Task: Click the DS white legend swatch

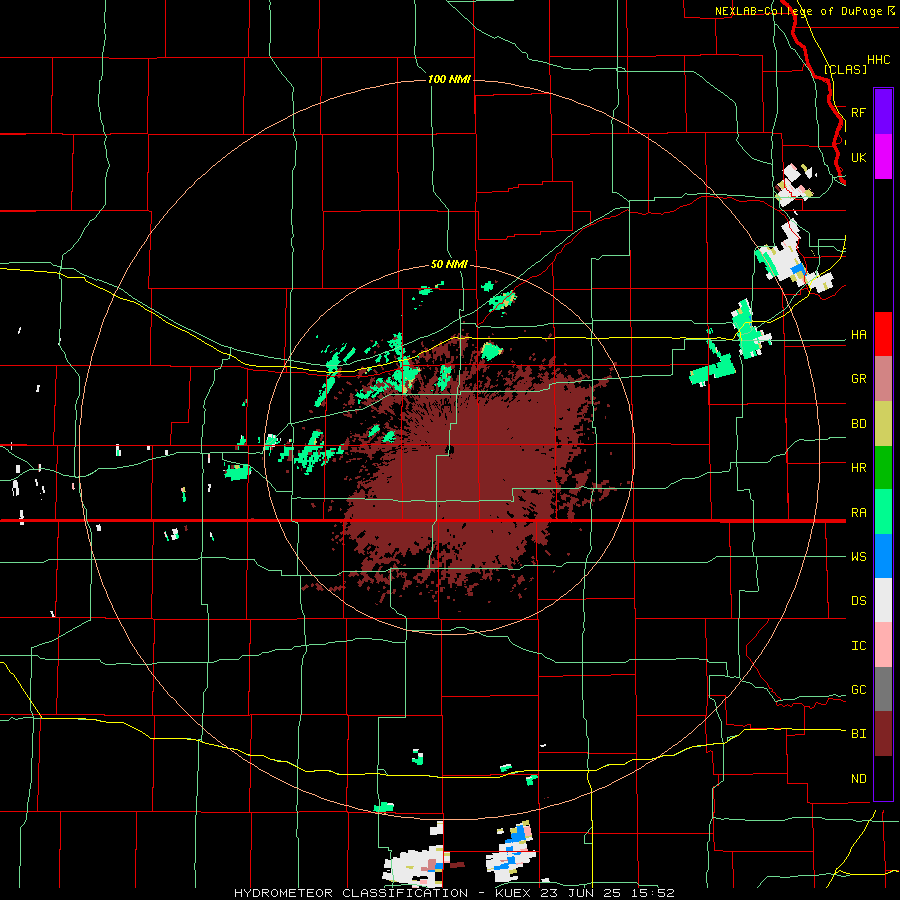Action: click(883, 600)
